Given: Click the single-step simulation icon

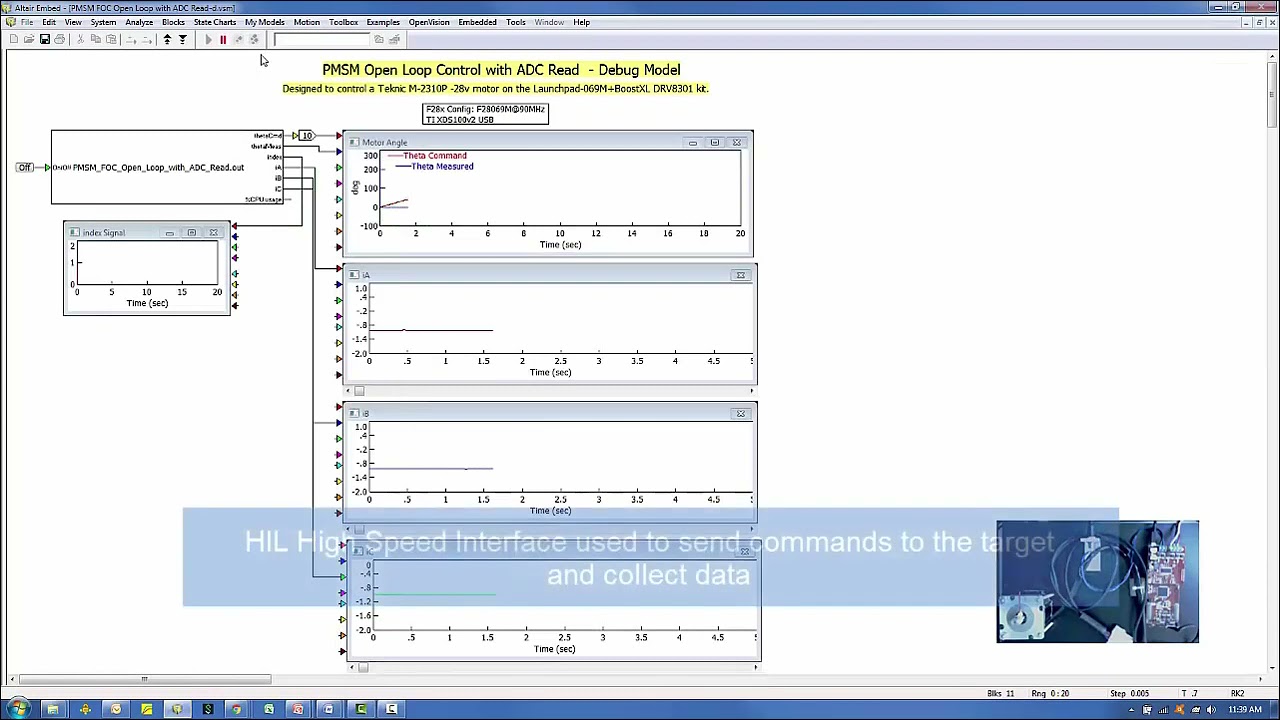Looking at the screenshot, I should pos(238,39).
